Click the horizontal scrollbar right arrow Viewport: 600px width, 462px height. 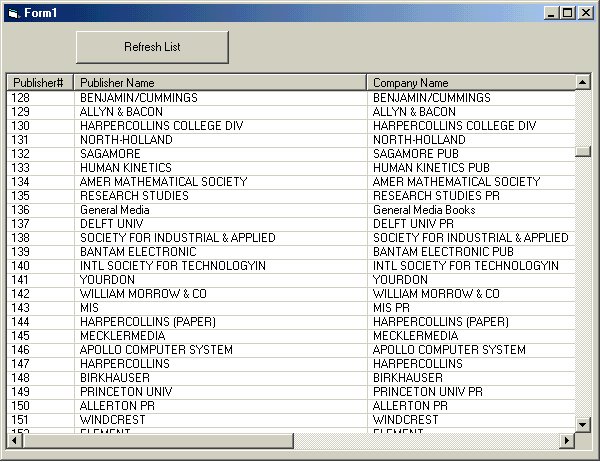(567, 441)
